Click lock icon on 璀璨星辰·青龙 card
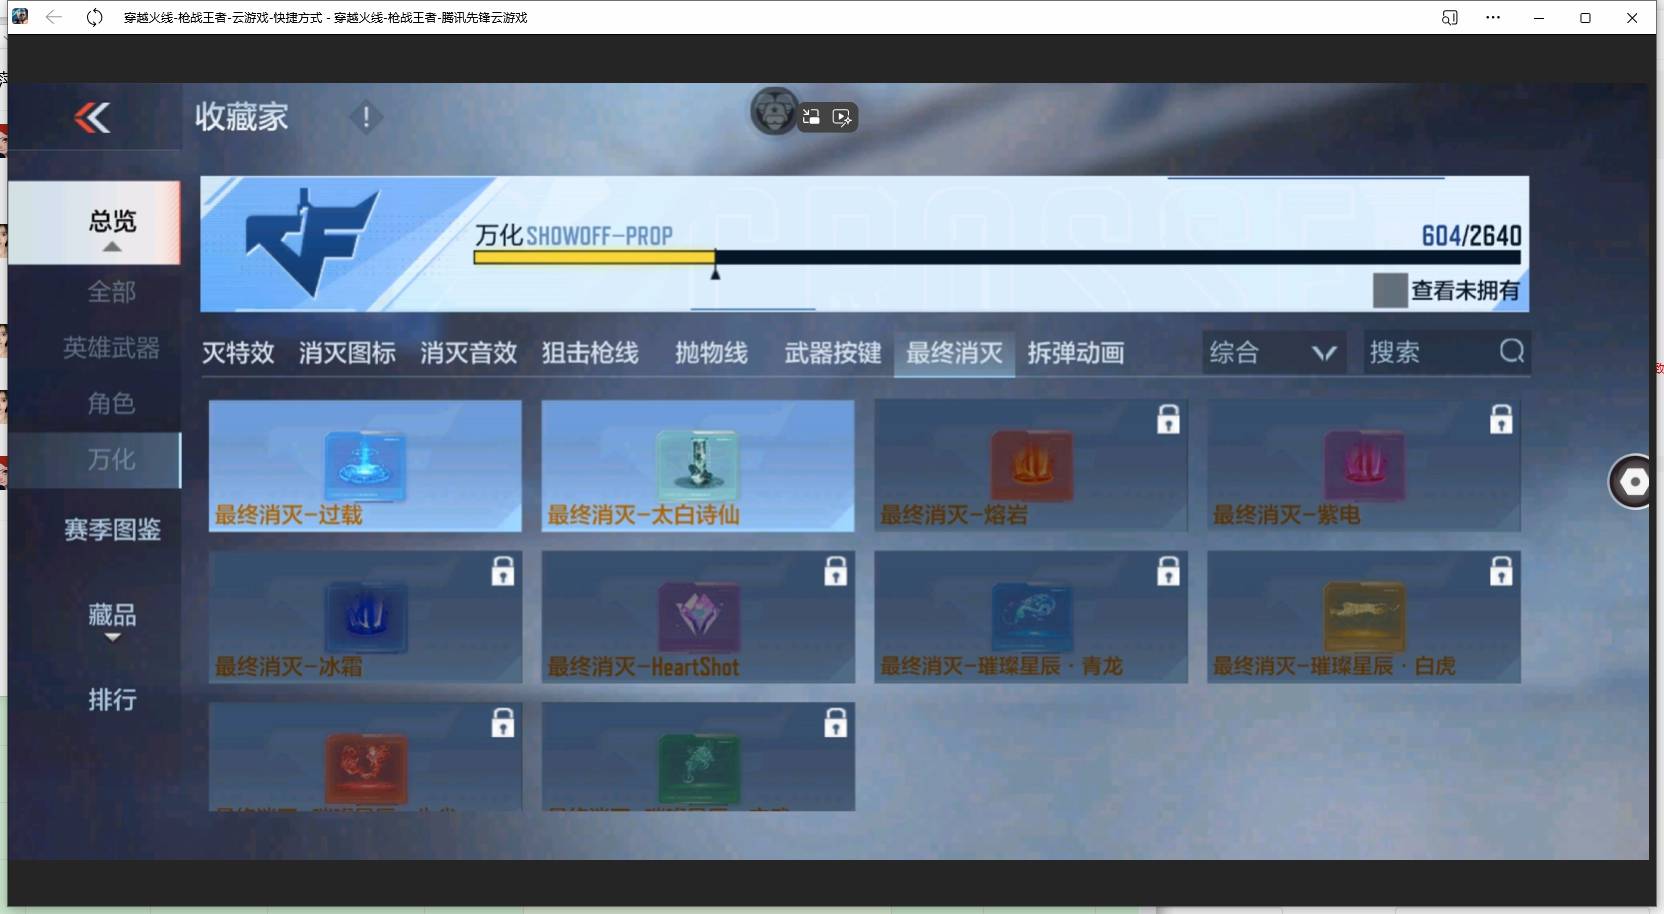The width and height of the screenshot is (1664, 914). pos(1168,570)
